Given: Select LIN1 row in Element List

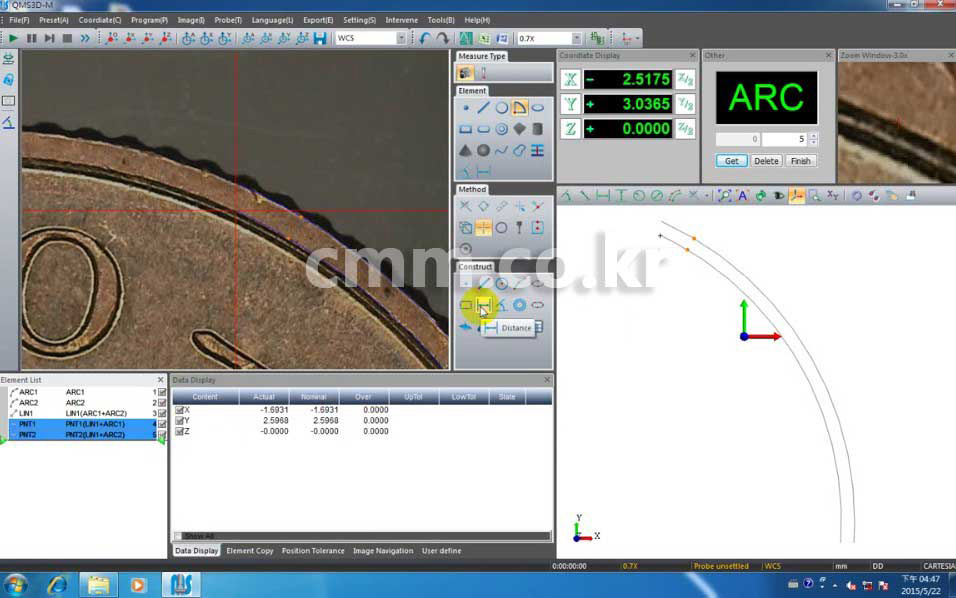Looking at the screenshot, I should (83, 413).
